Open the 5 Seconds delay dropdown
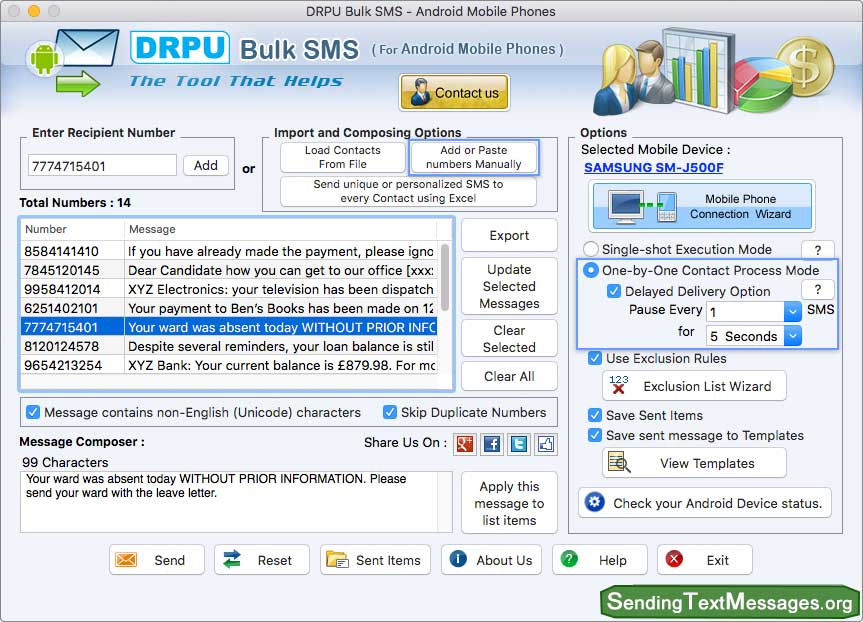This screenshot has width=863, height=622. (793, 335)
